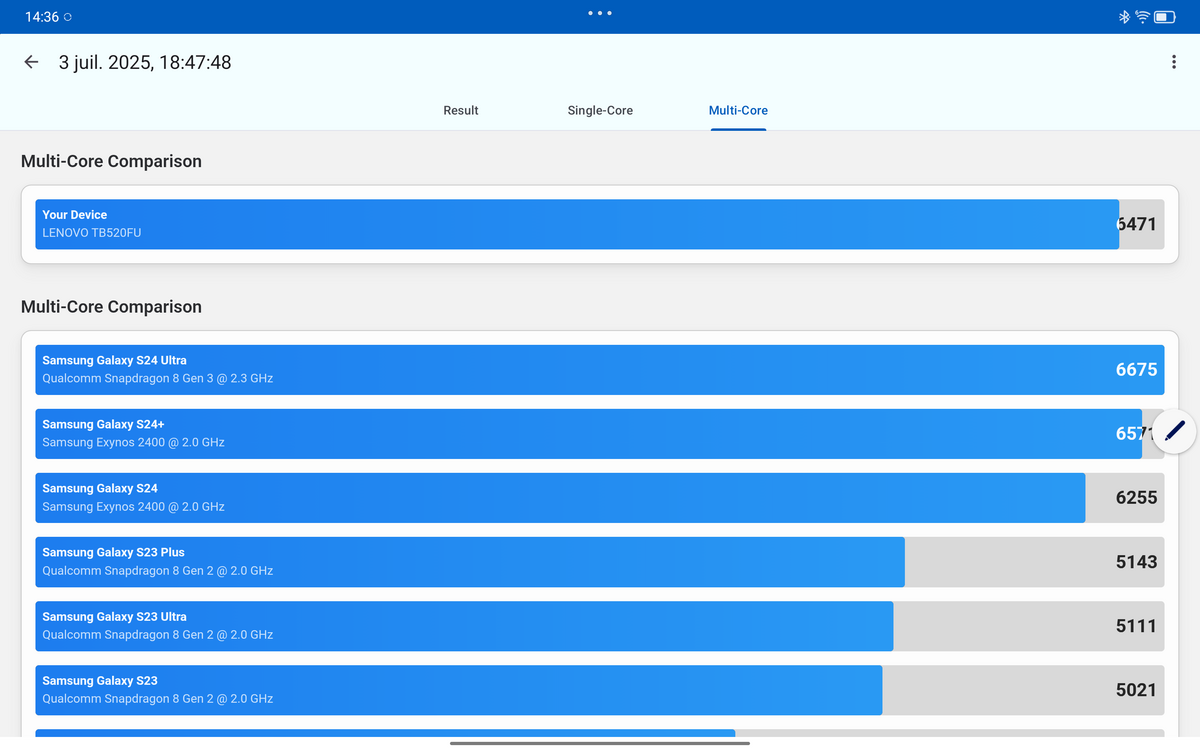Tap the navigation gesture bar at bottom

(600, 743)
